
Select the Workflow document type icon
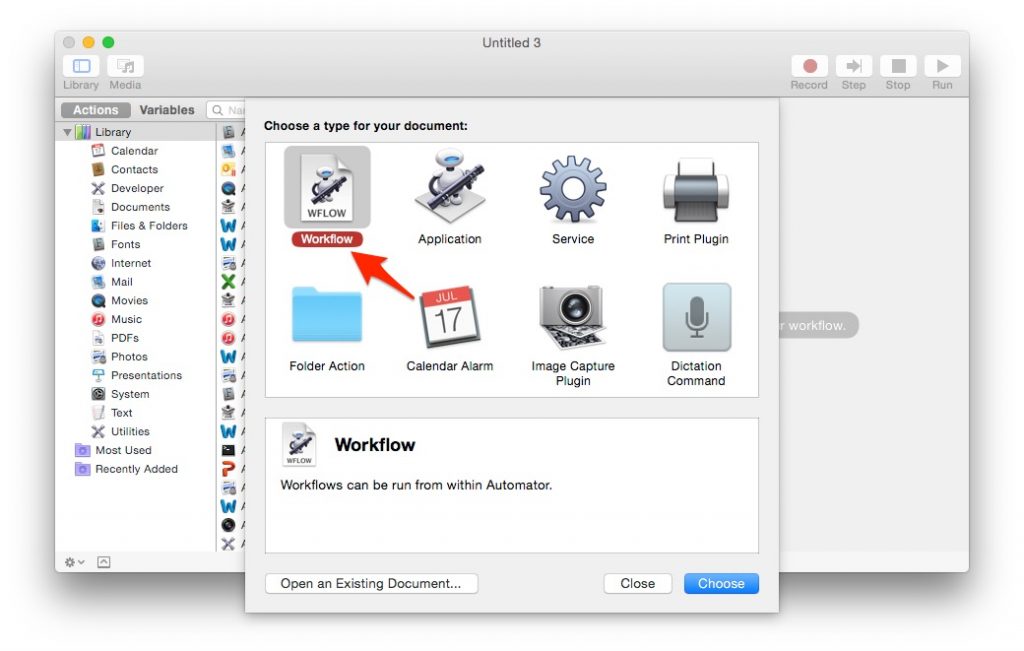point(327,188)
